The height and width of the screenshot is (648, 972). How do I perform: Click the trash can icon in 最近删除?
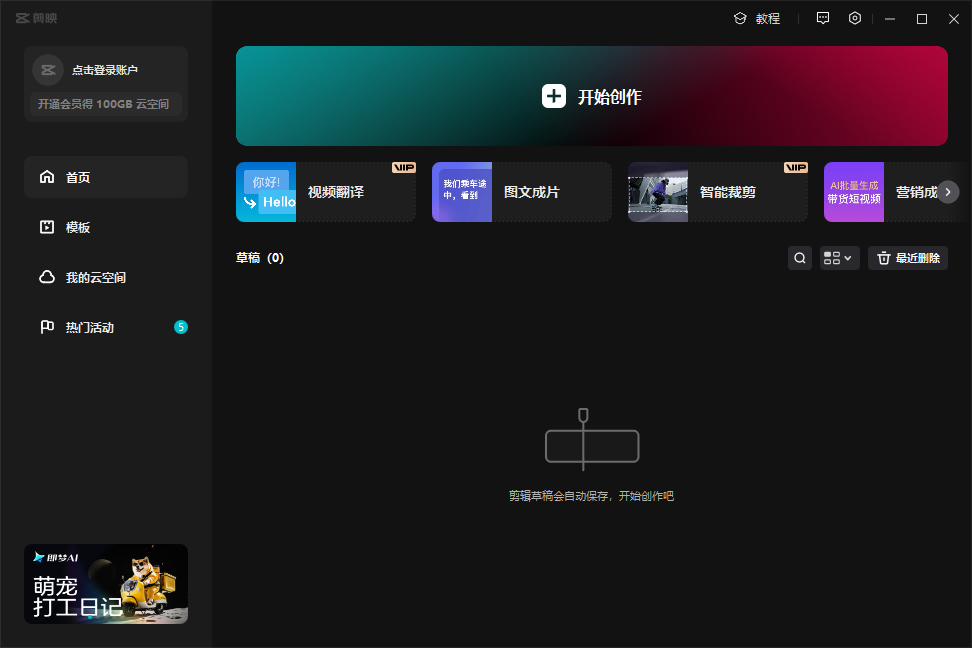point(884,258)
